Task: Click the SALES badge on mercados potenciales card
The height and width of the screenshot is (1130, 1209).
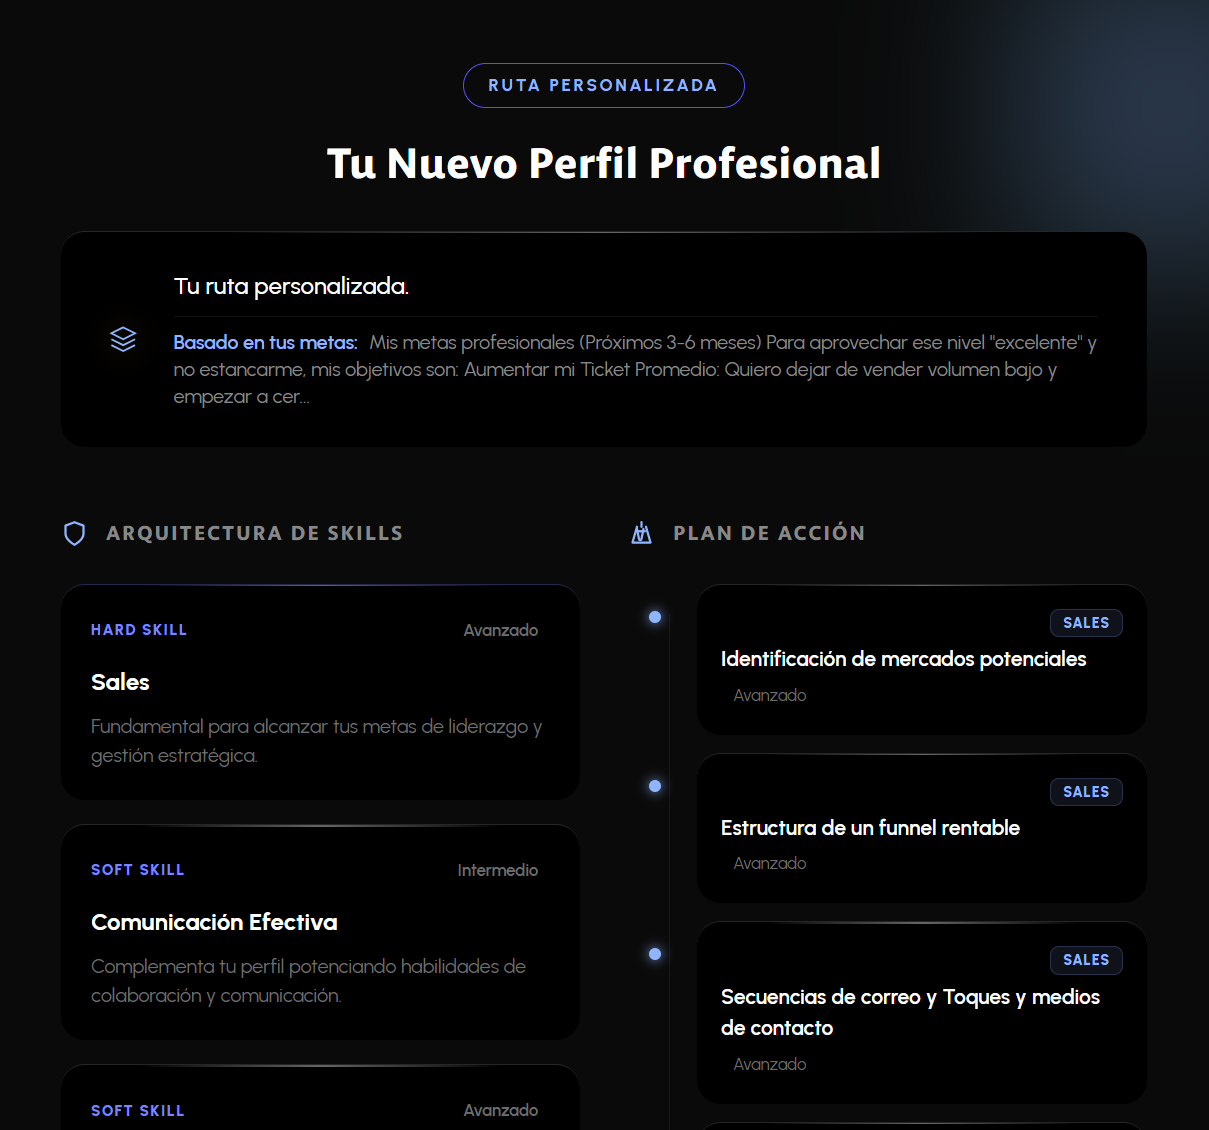Action: coord(1086,622)
